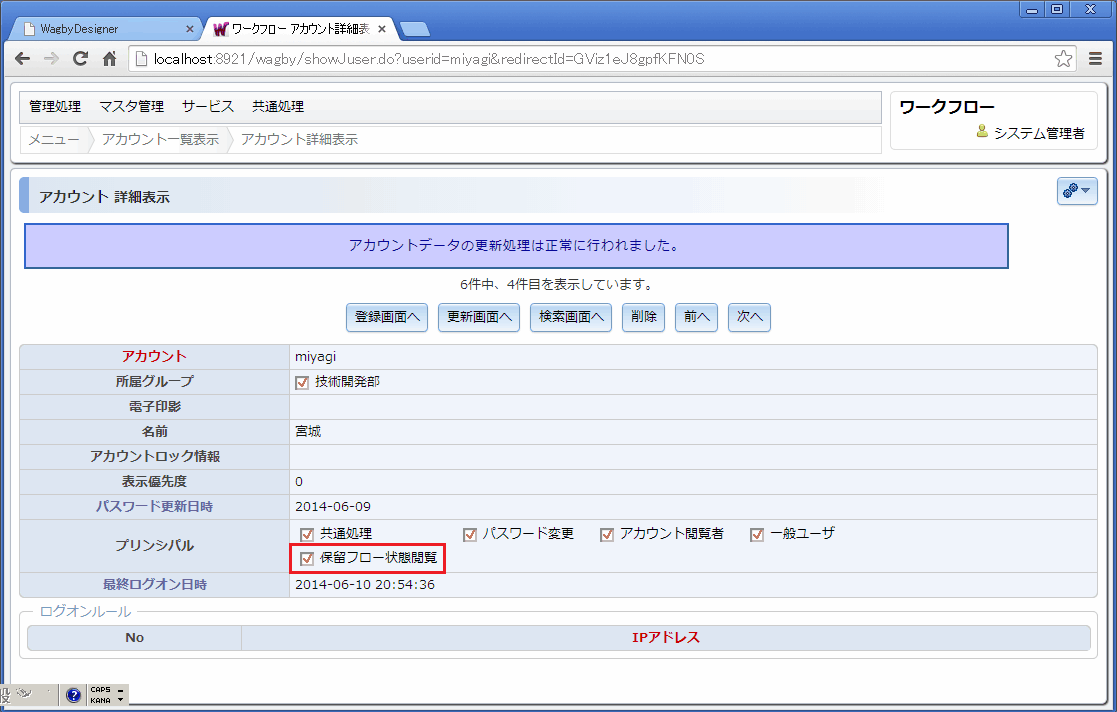Click the browser forward arrow
1117x712 pixels.
pos(51,58)
